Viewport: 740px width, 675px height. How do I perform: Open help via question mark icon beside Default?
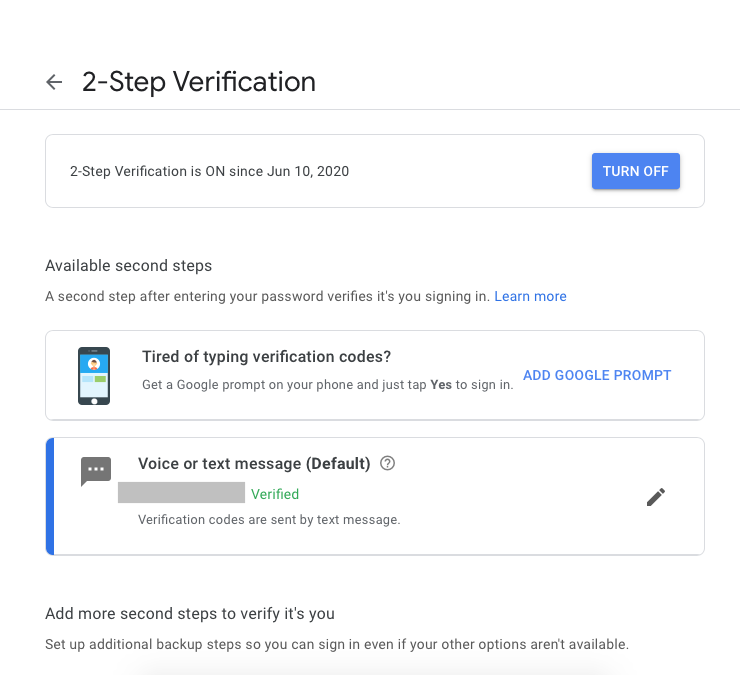click(387, 464)
